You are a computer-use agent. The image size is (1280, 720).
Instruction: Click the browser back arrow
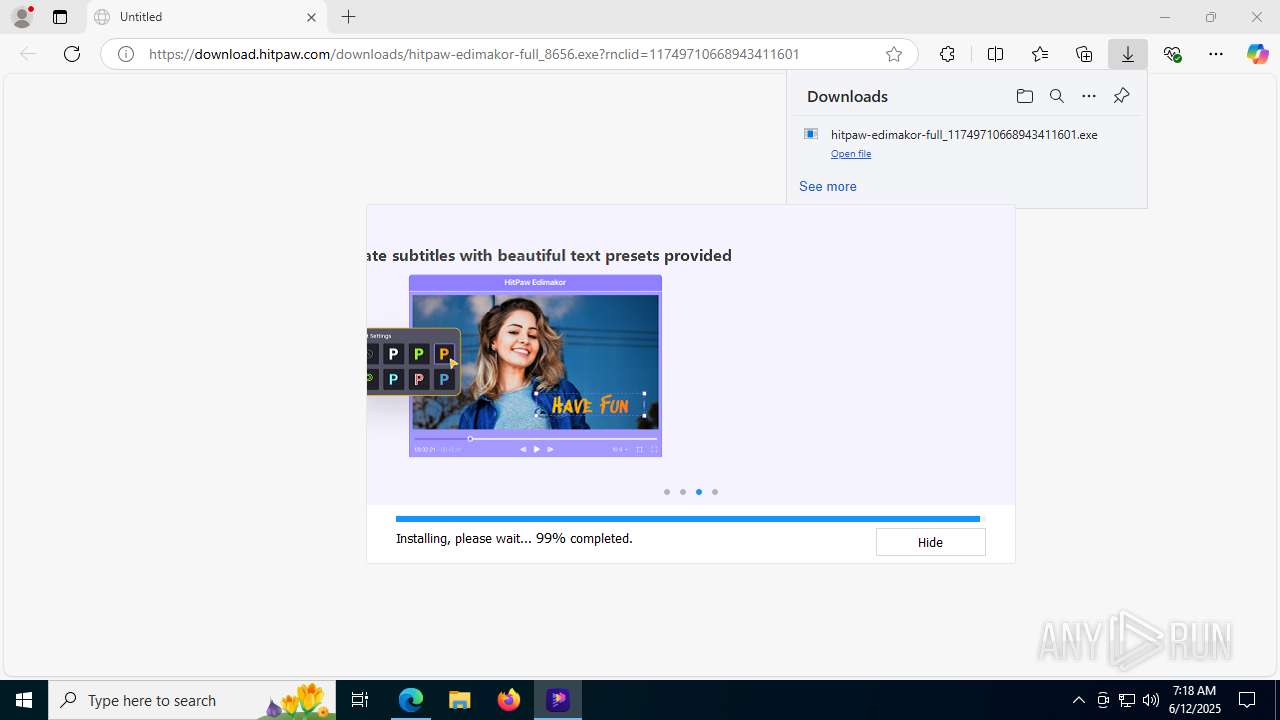coord(28,54)
